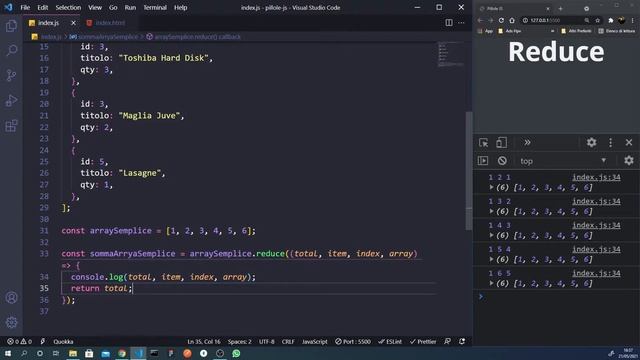
Task: Close the DevTools panel
Action: tap(629, 142)
